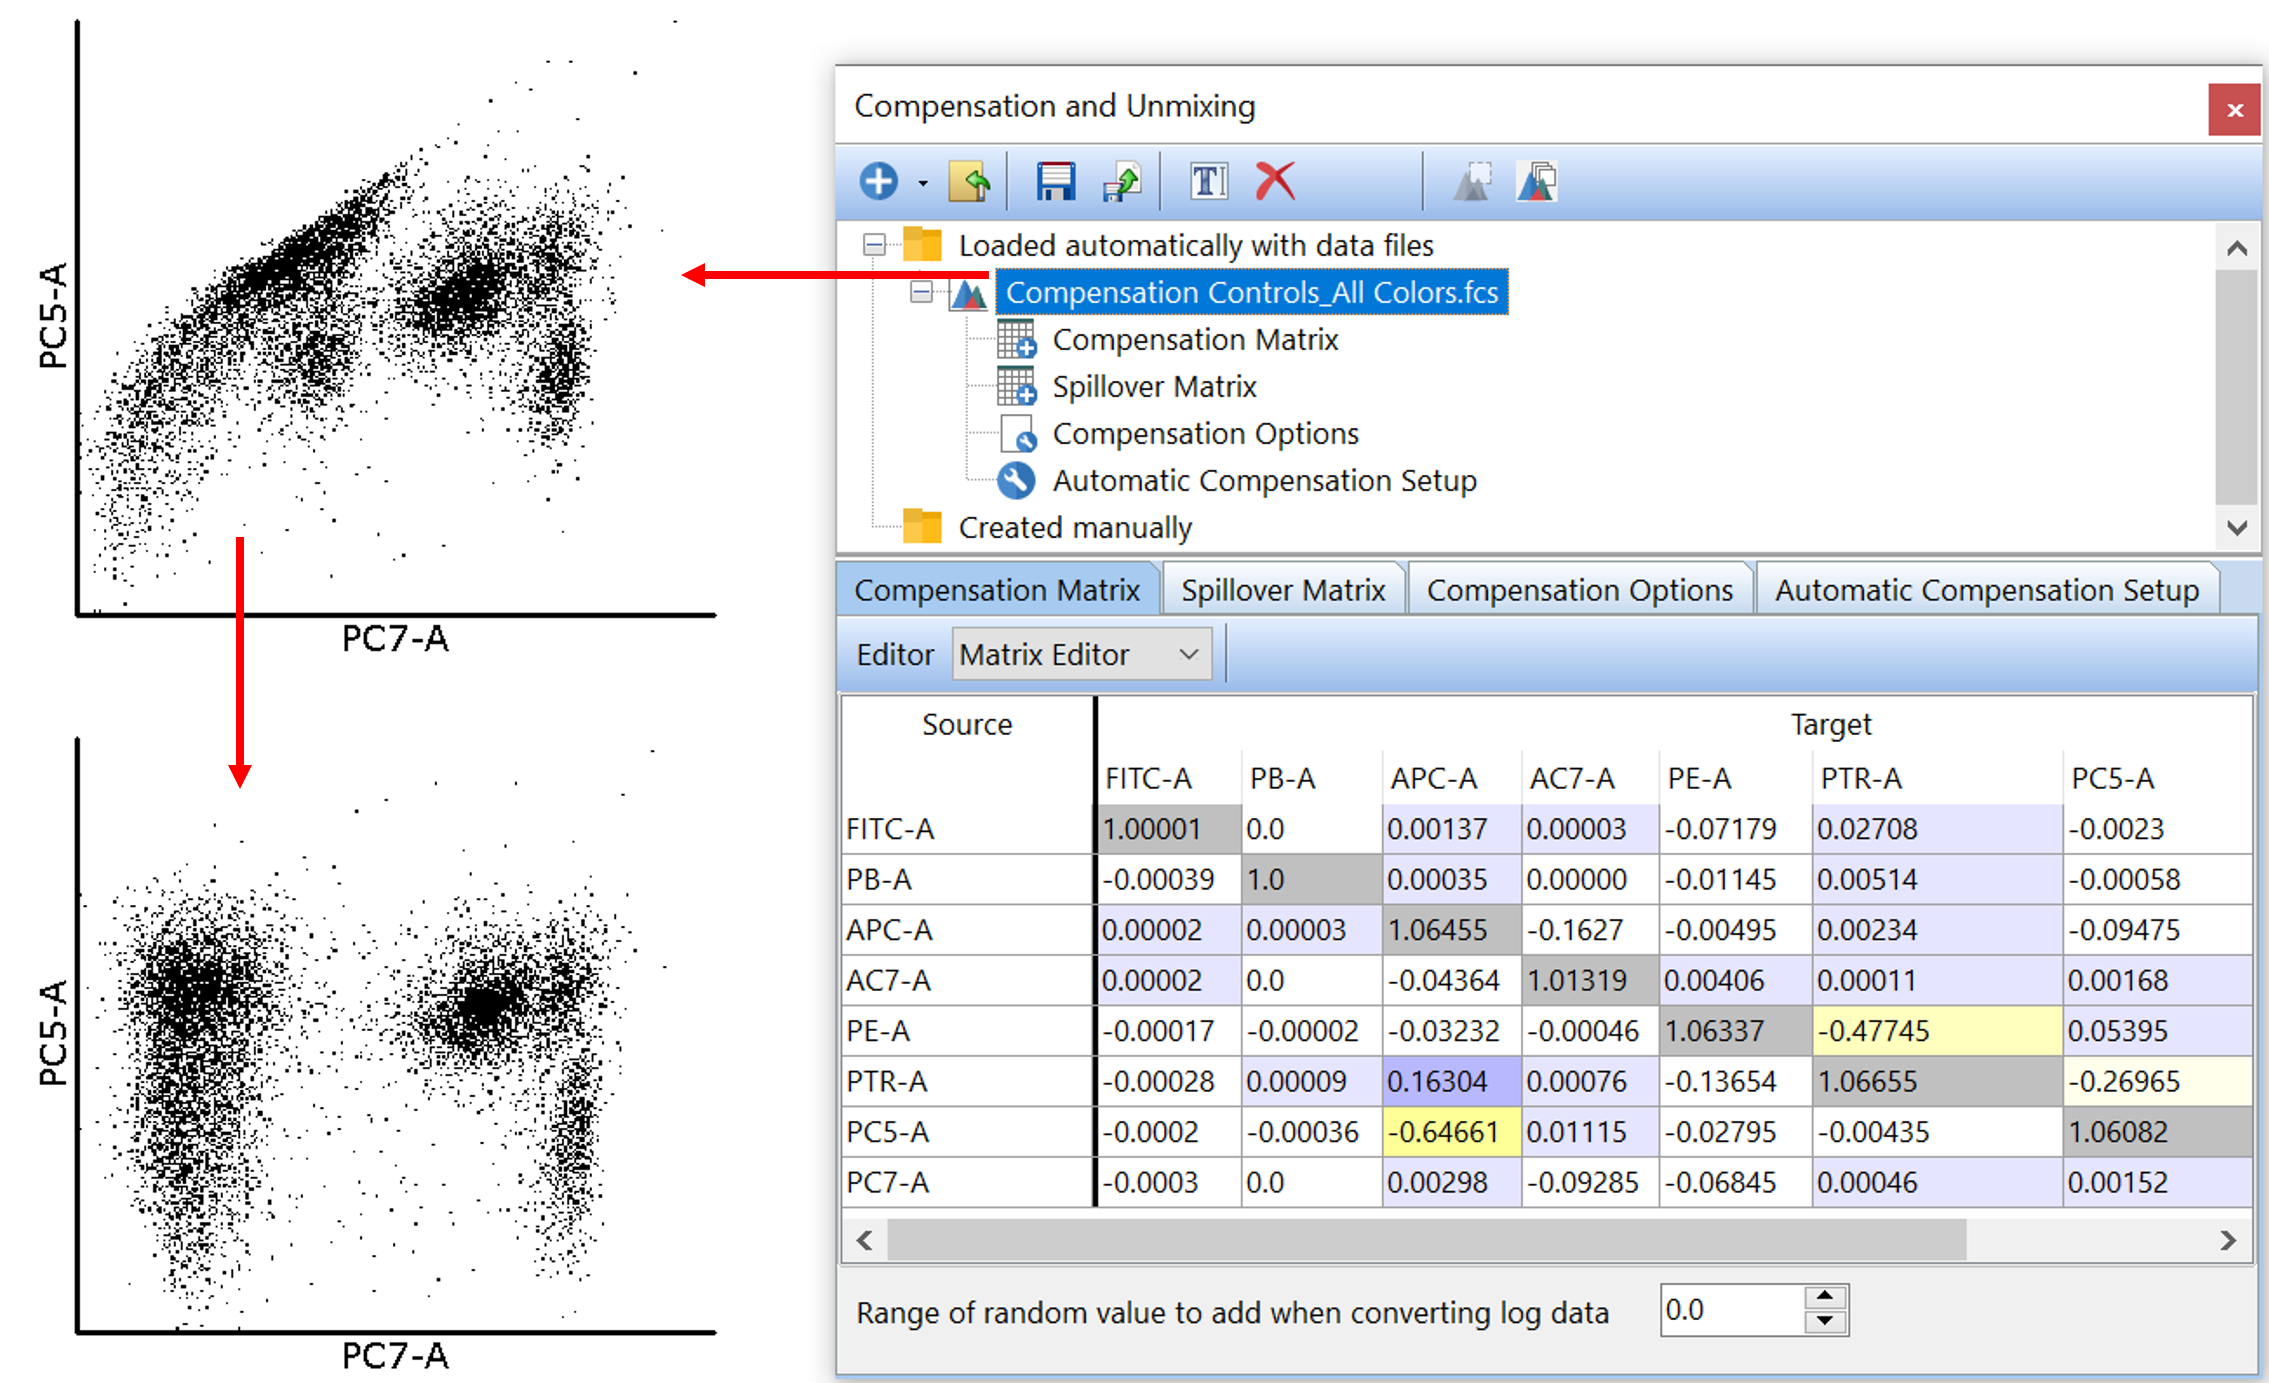Collapse the 'Loaded automatically with data files' folder
2269x1383 pixels.
tap(874, 245)
